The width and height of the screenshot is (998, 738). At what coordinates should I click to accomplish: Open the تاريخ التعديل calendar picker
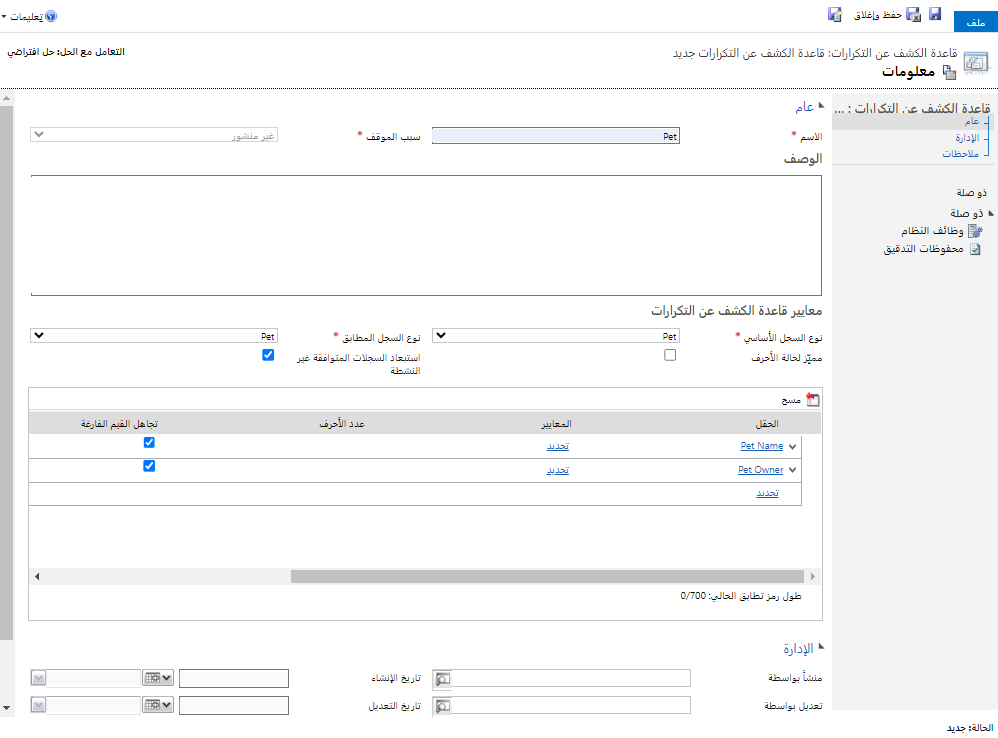pyautogui.click(x=158, y=705)
